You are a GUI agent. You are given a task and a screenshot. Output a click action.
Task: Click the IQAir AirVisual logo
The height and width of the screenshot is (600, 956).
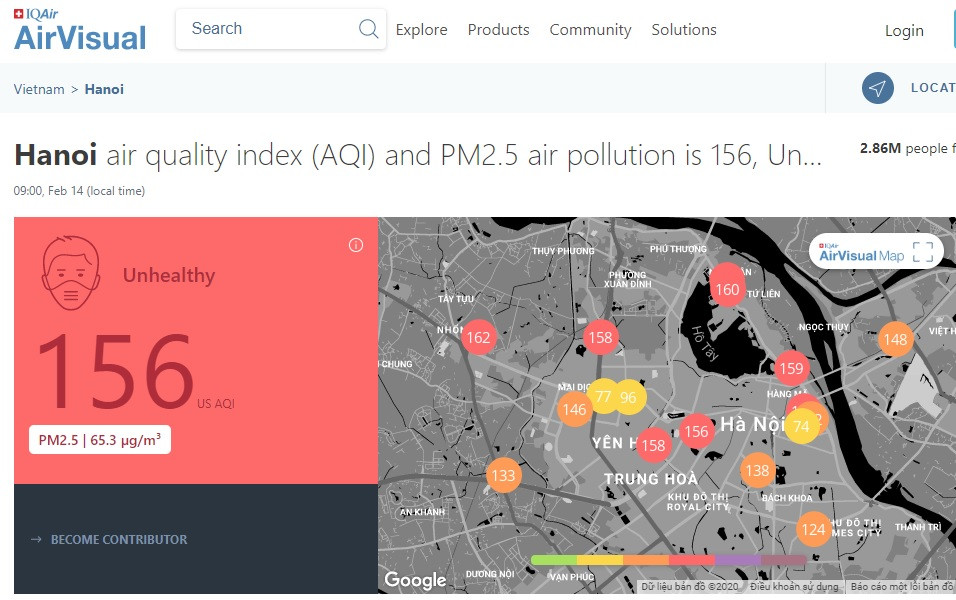click(x=80, y=30)
